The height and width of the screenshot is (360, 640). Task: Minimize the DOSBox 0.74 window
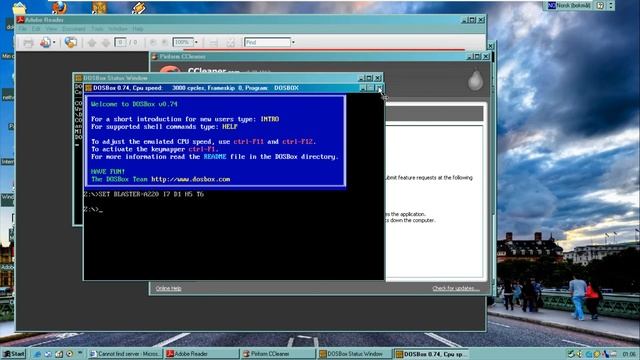click(x=363, y=88)
